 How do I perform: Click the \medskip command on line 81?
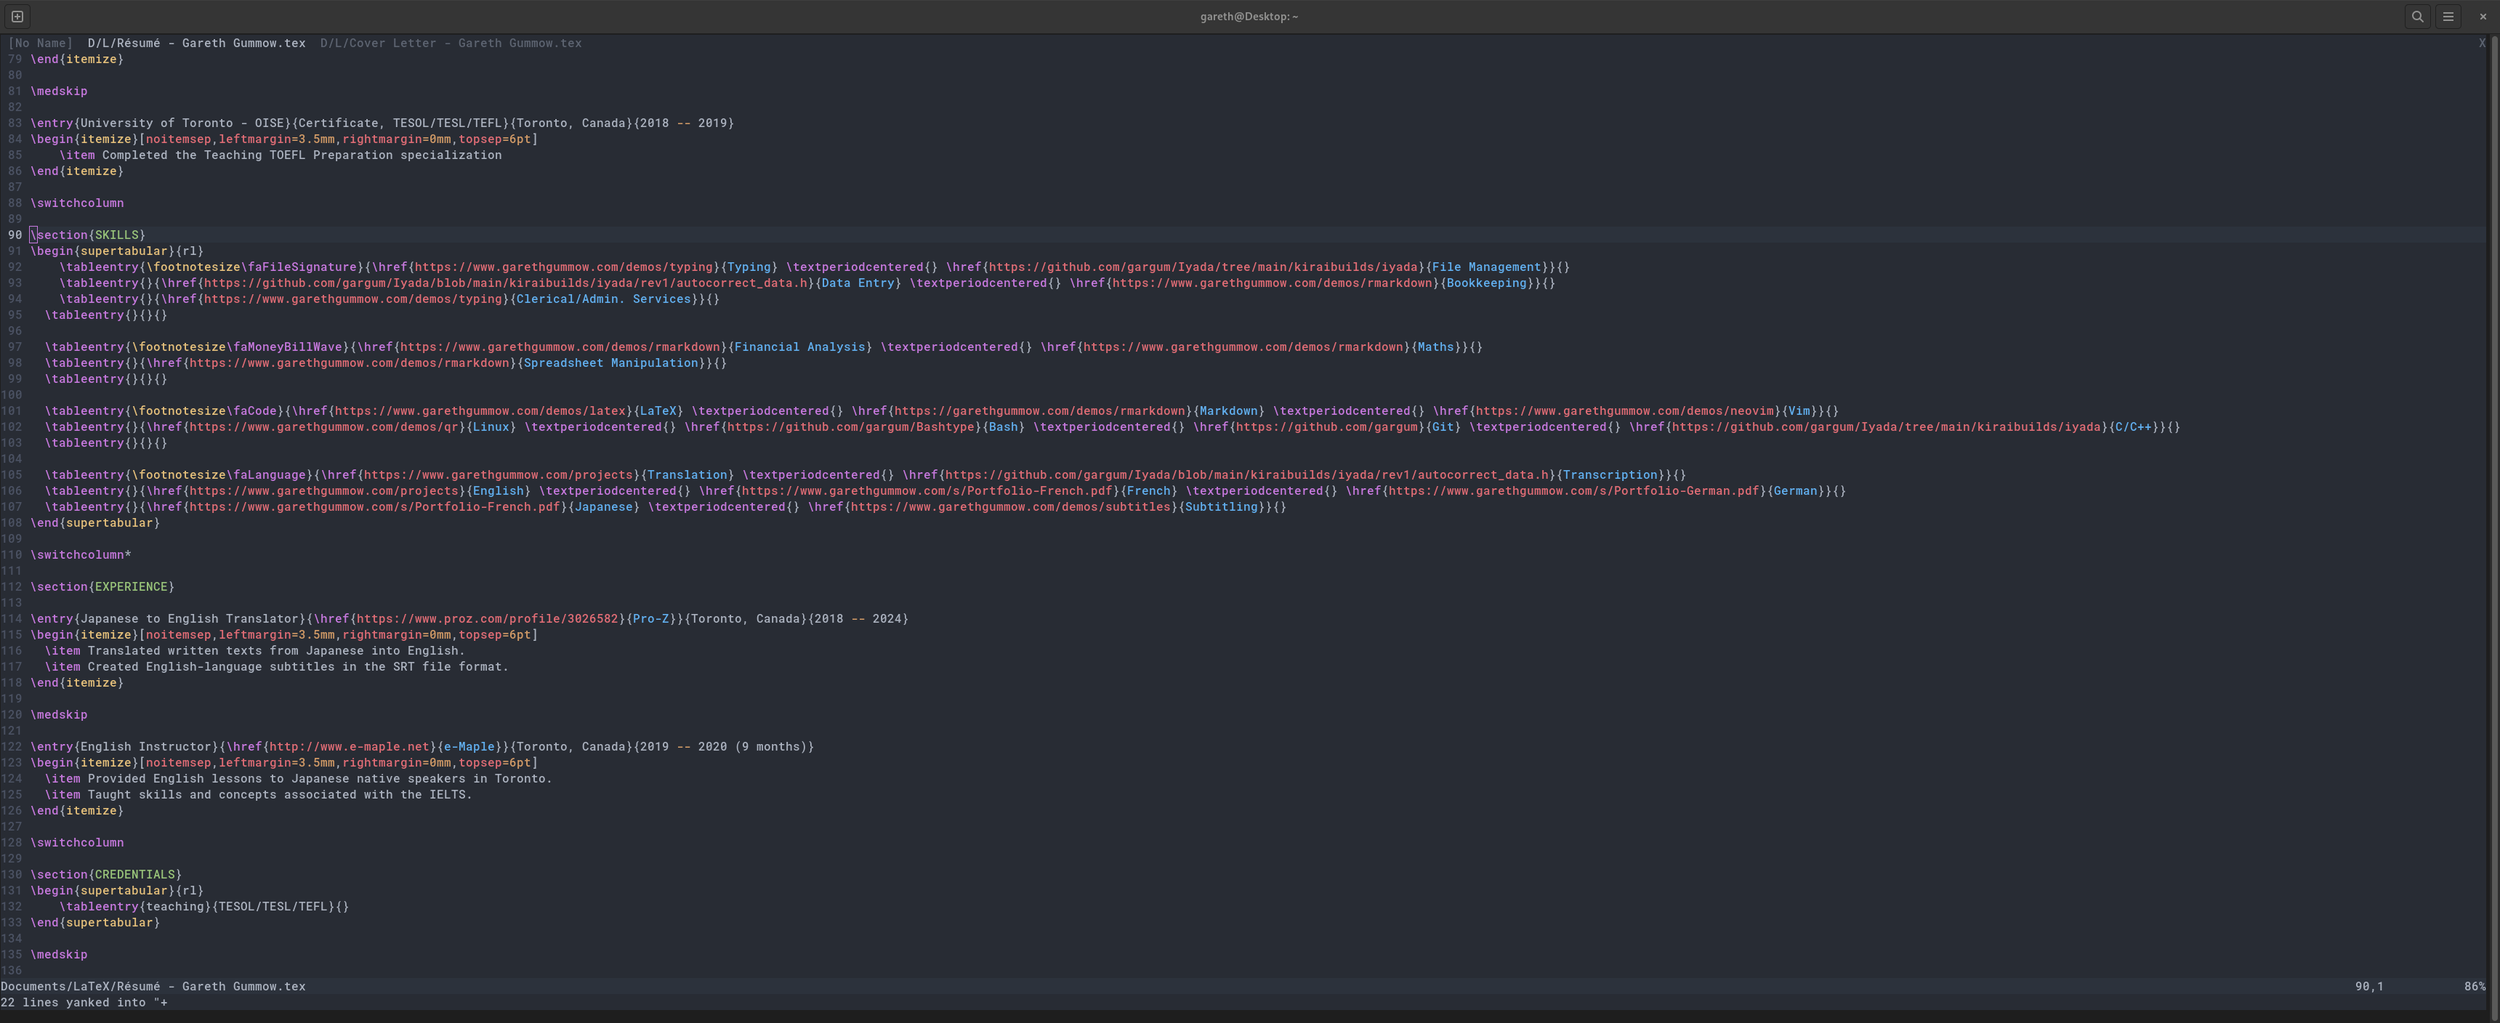coord(59,91)
